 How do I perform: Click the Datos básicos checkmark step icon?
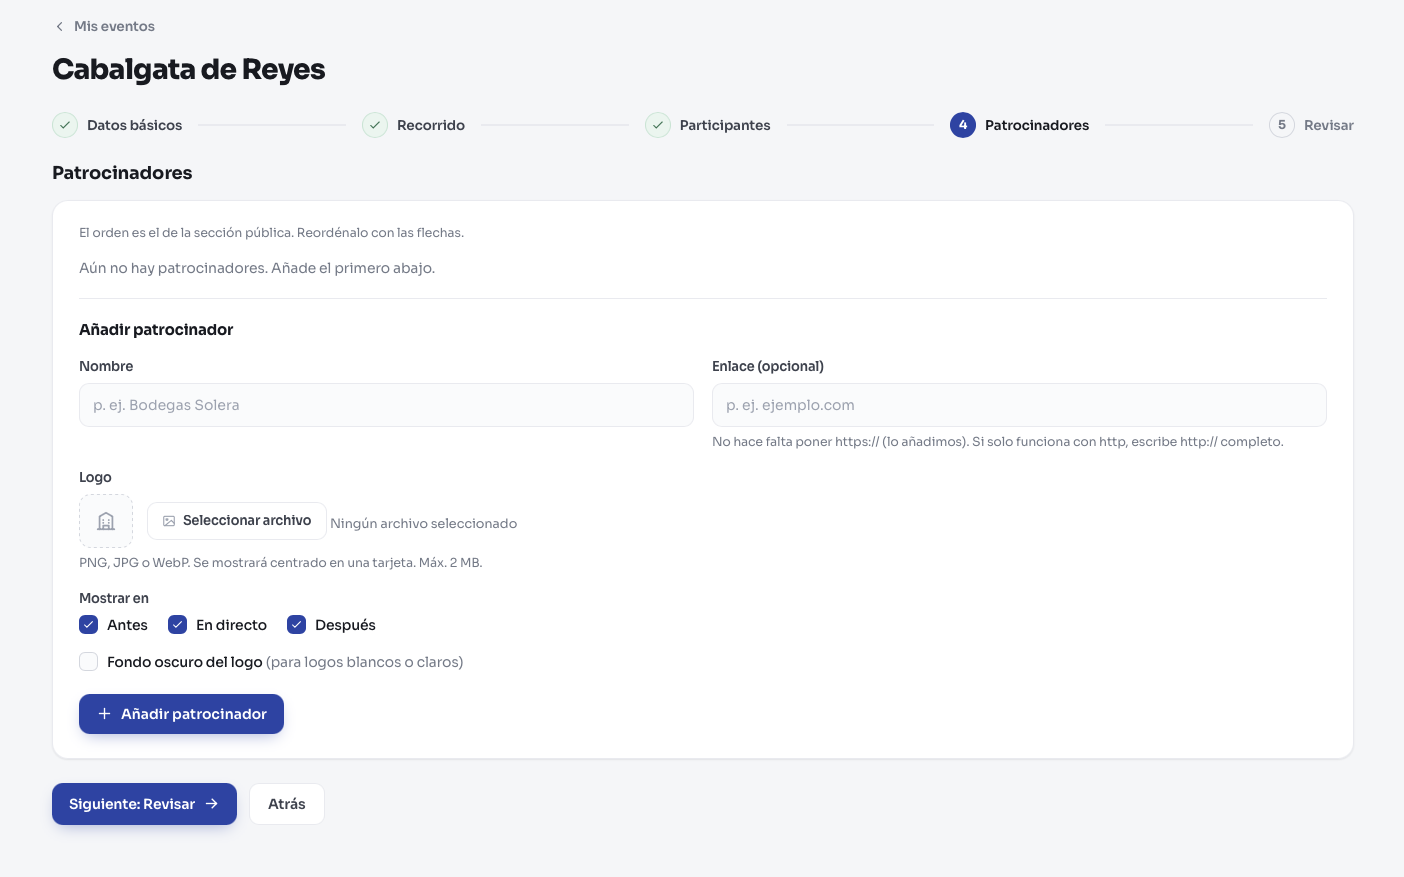click(65, 125)
